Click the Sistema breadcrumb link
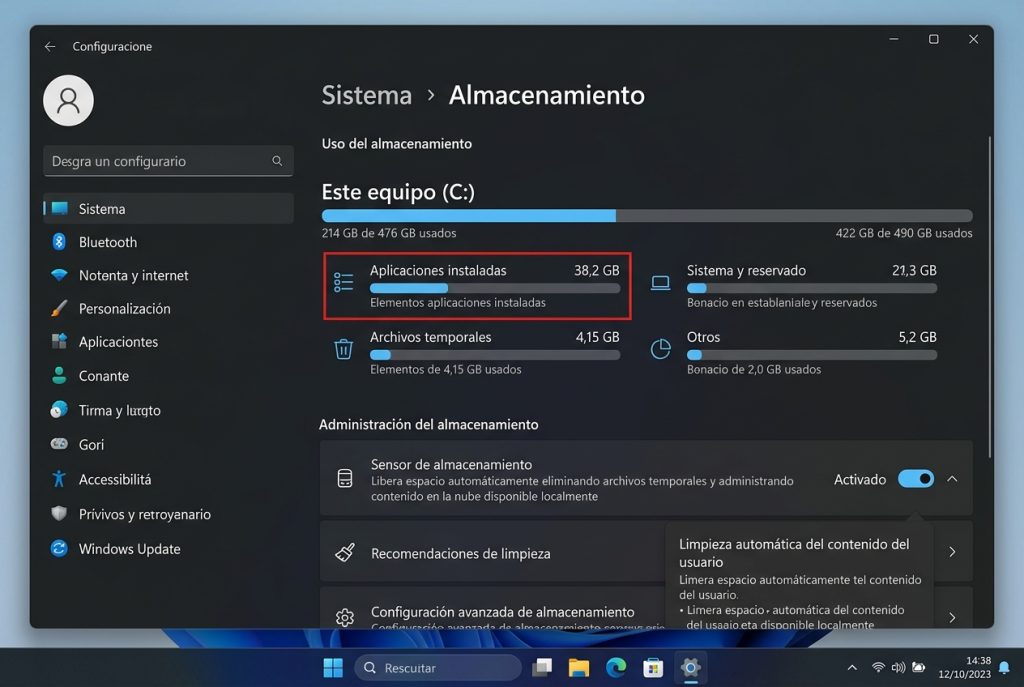This screenshot has height=687, width=1024. [366, 95]
